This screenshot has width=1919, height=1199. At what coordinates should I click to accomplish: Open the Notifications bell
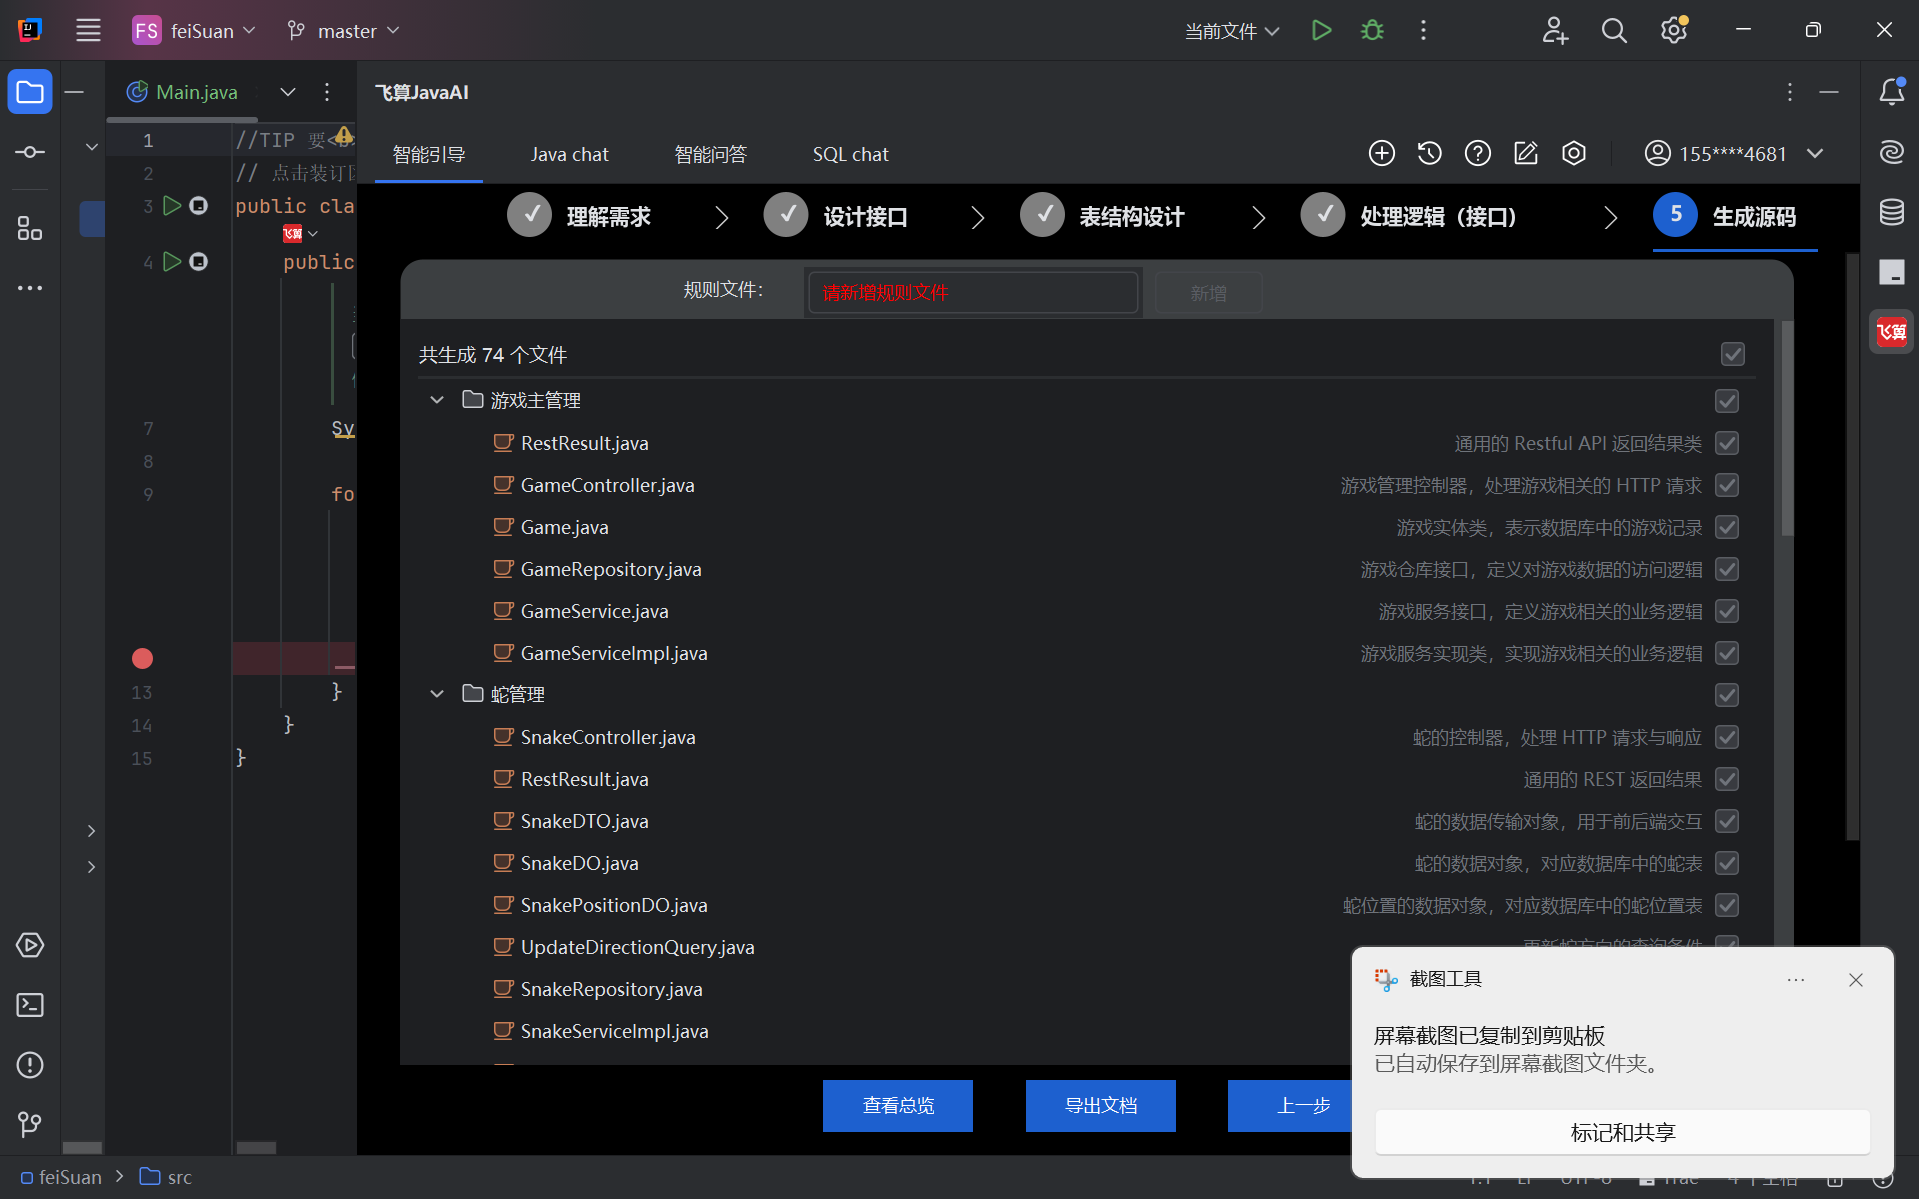click(1891, 92)
